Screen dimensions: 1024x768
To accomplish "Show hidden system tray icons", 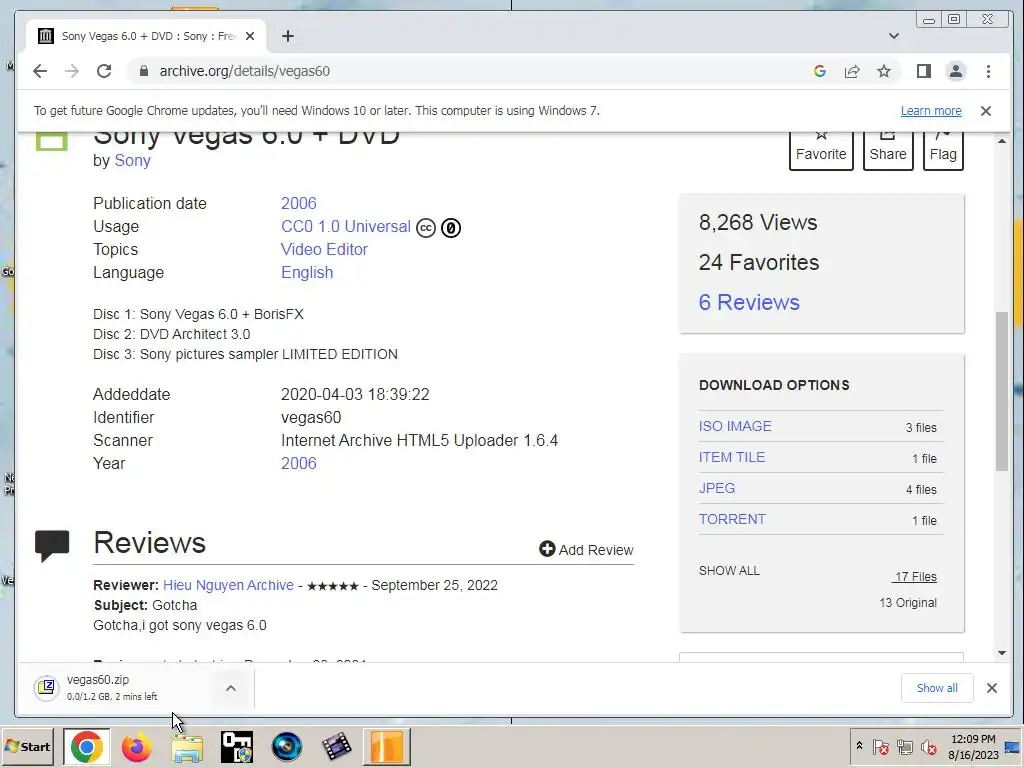I will pyautogui.click(x=859, y=746).
